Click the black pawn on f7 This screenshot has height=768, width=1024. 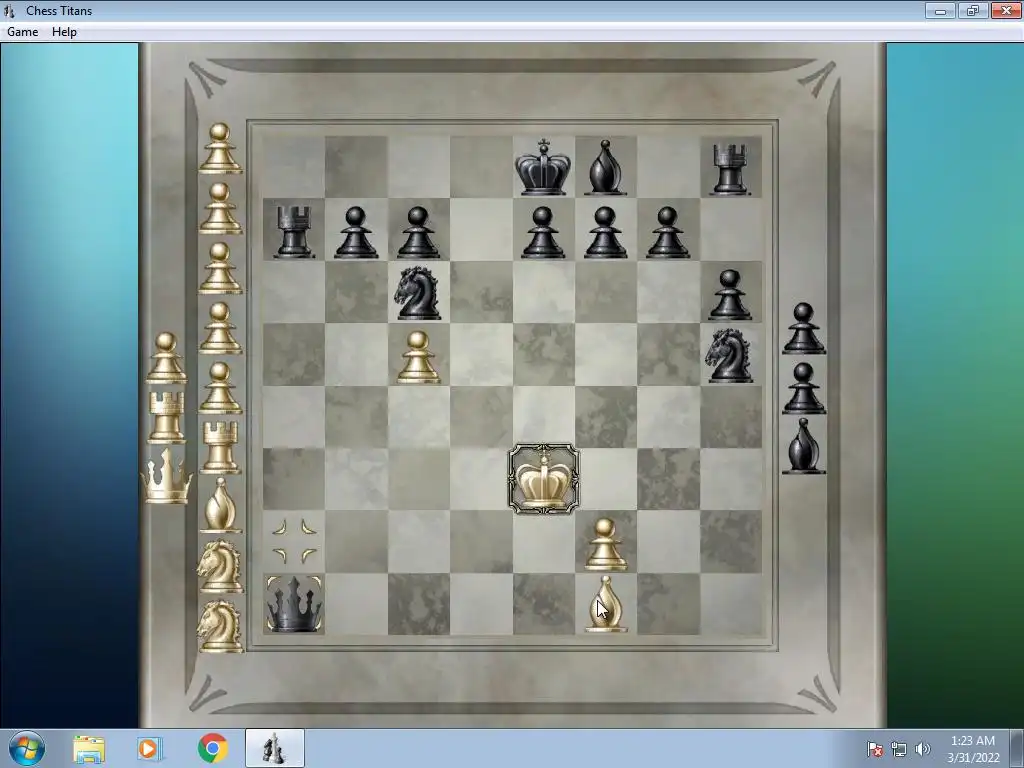click(605, 232)
